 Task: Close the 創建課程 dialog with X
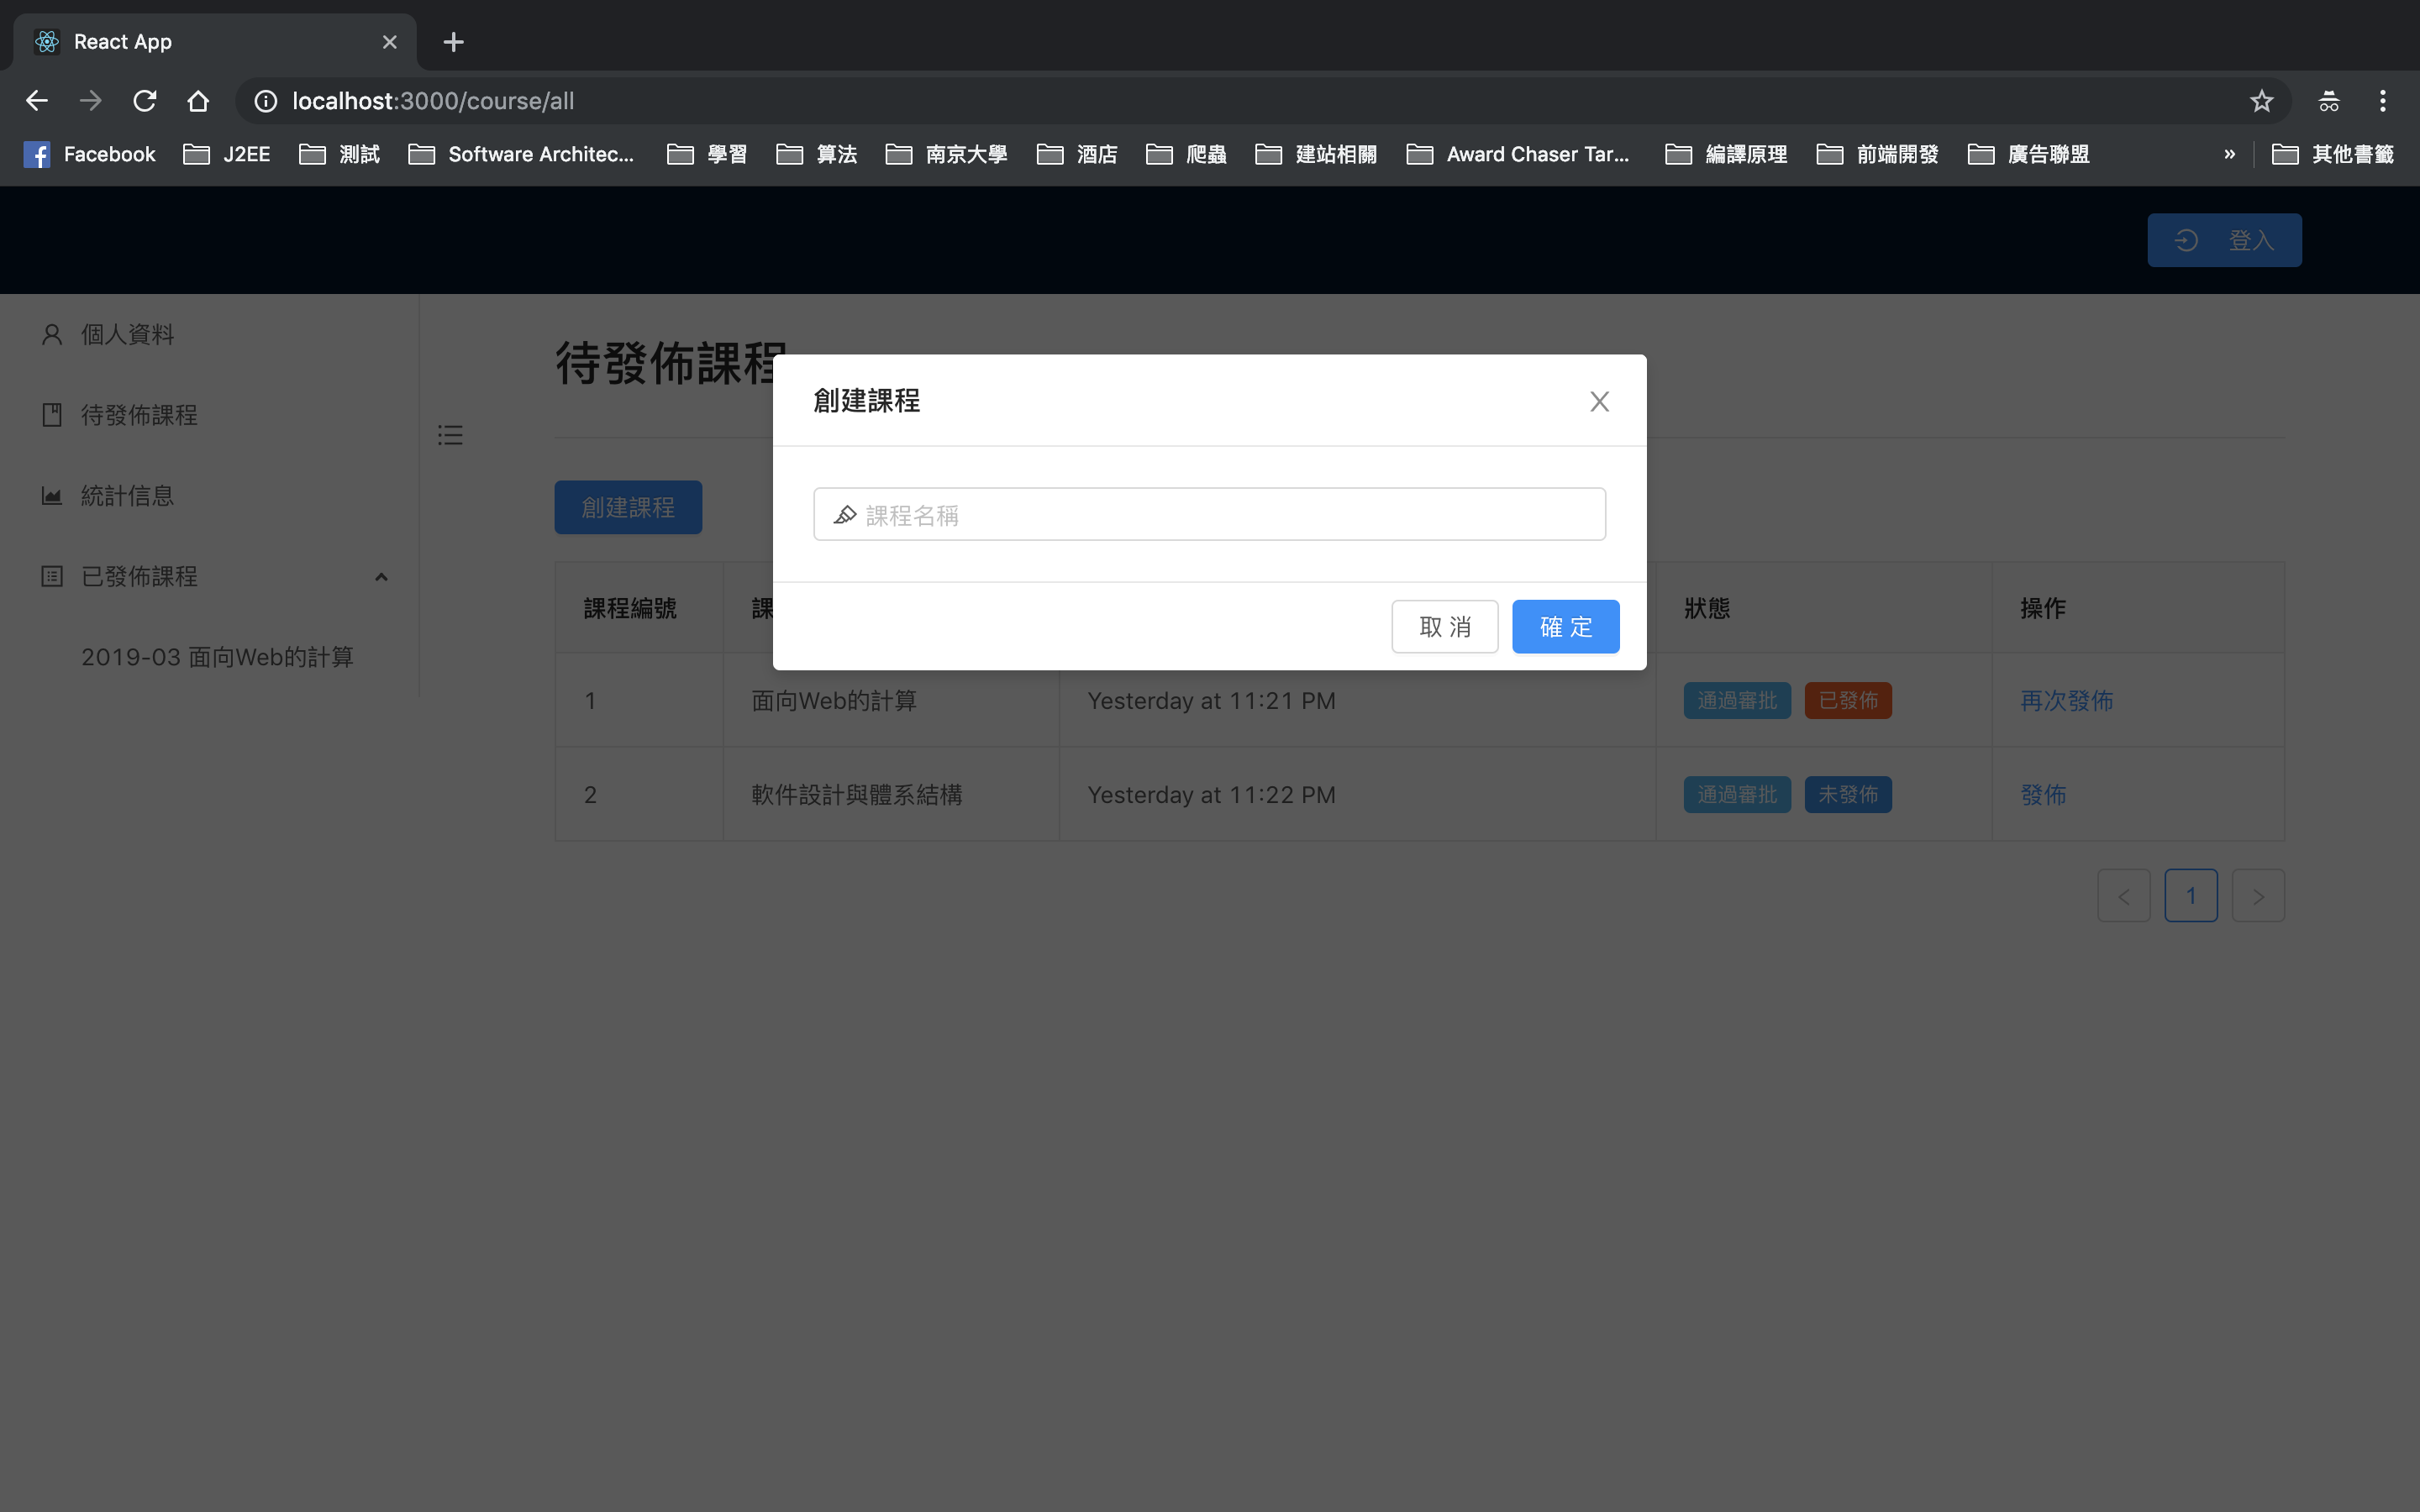point(1599,401)
